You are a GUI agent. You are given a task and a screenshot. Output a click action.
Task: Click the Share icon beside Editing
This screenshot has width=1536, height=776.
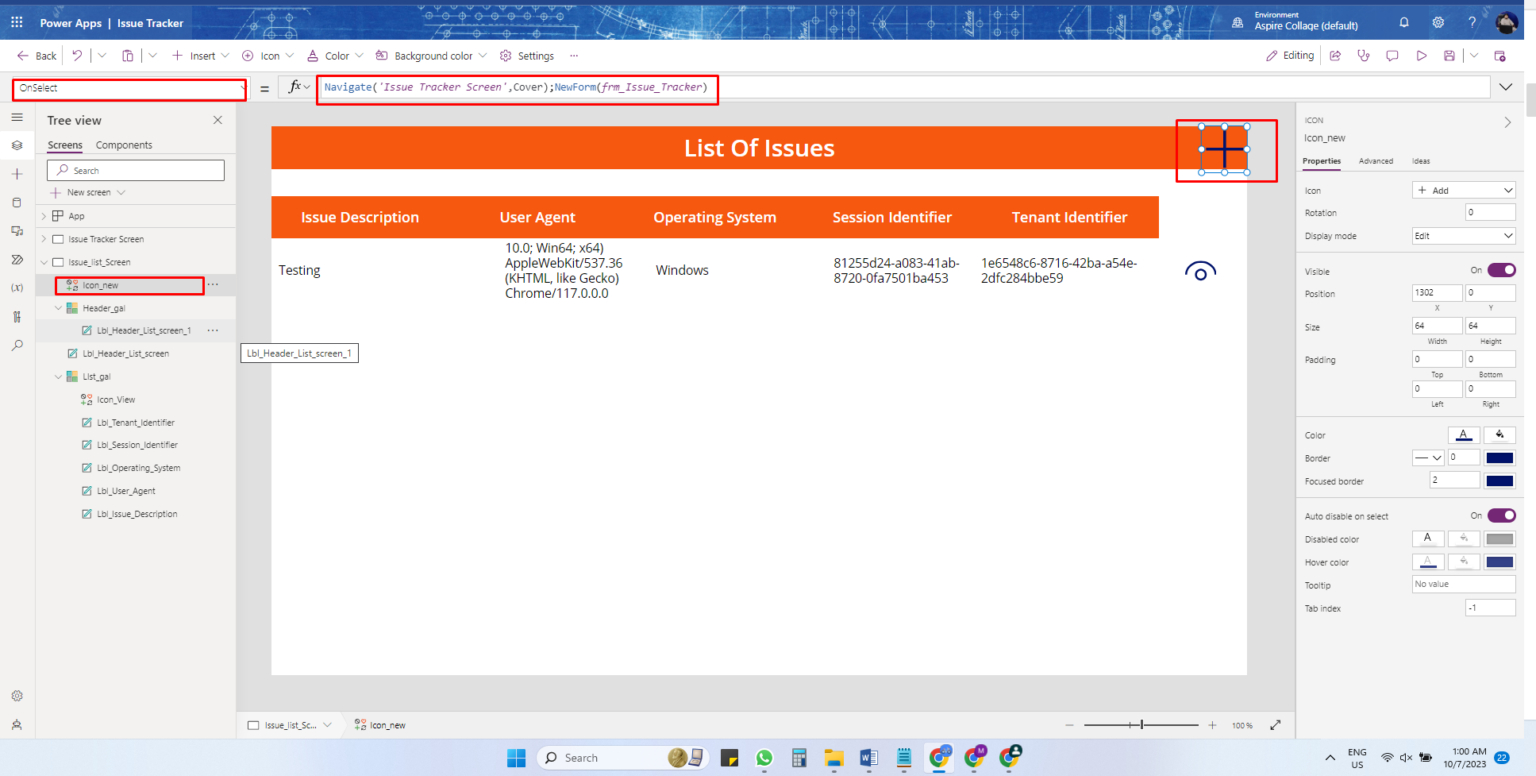point(1334,56)
